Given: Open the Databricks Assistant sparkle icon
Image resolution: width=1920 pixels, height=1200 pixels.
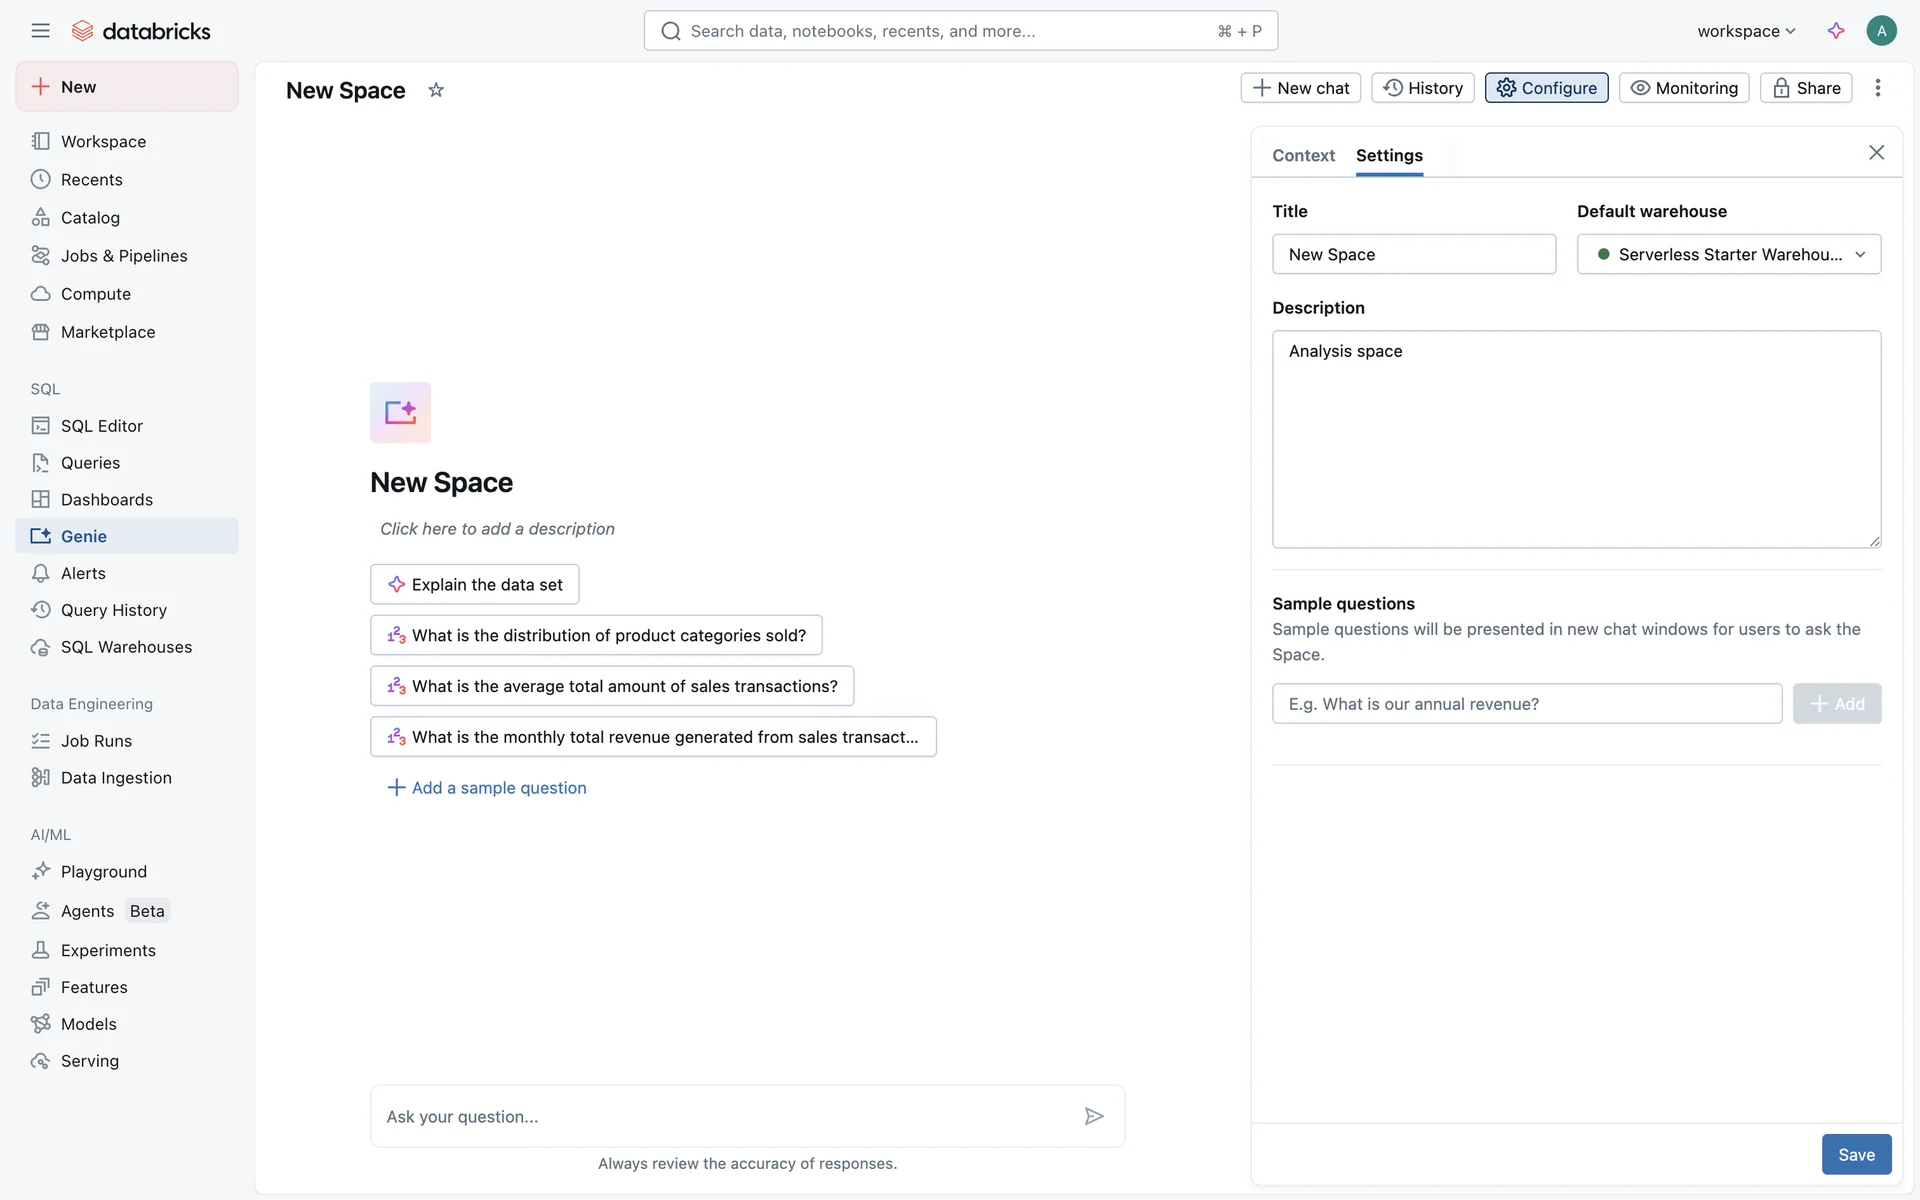Looking at the screenshot, I should (1836, 31).
